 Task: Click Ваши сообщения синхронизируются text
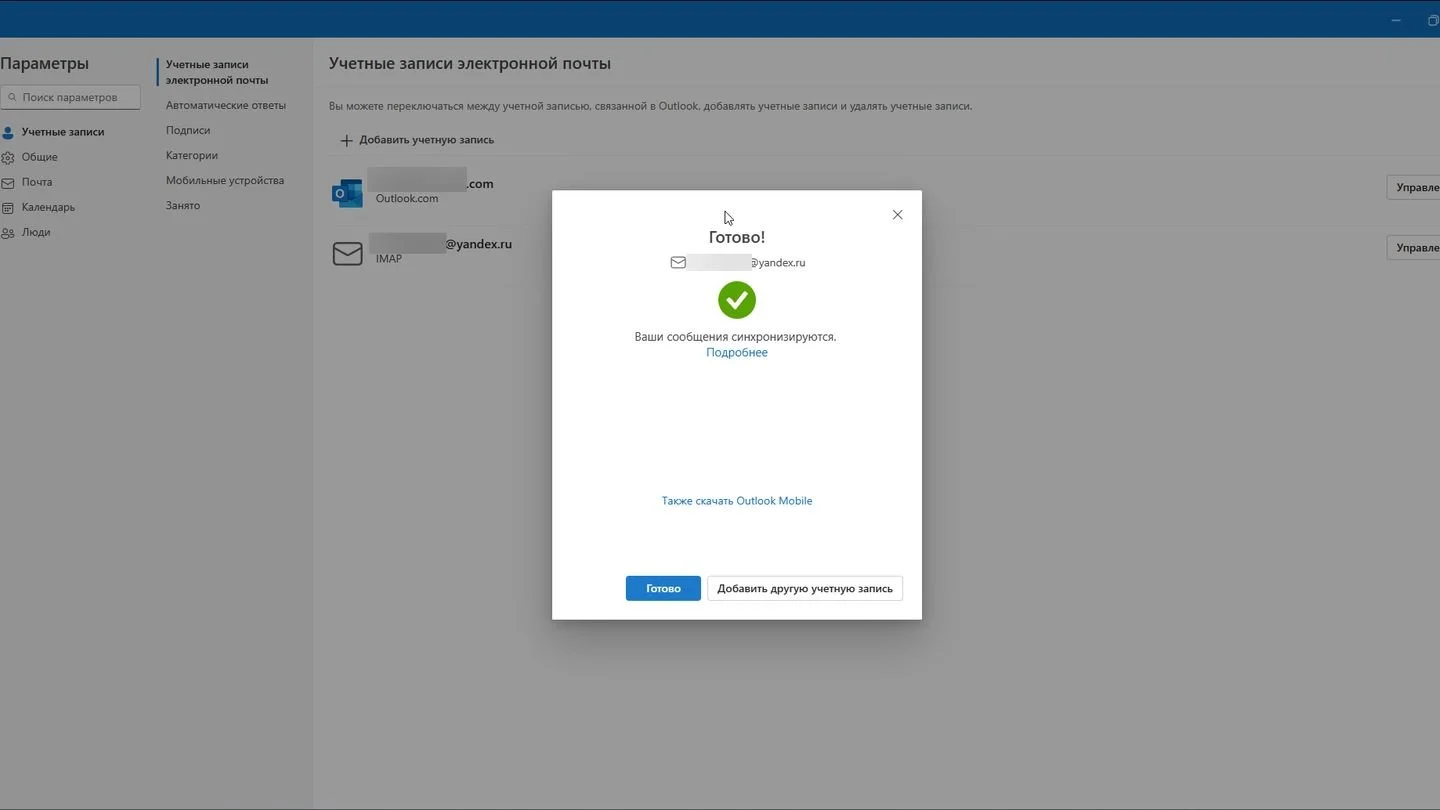point(735,337)
